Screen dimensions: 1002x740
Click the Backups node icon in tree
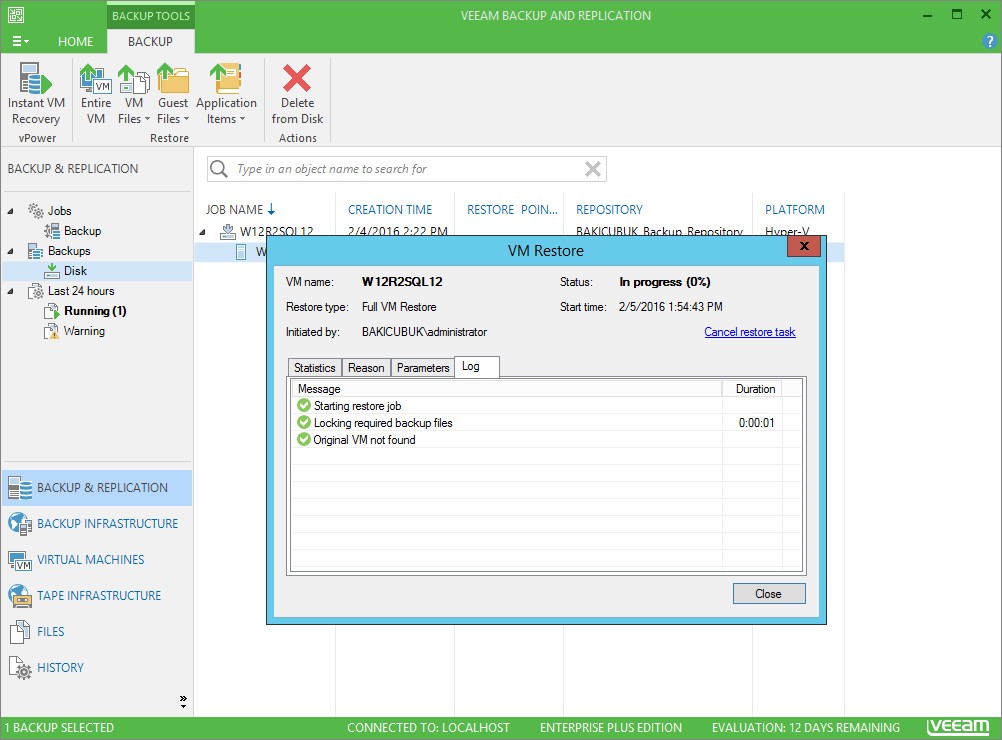[36, 251]
